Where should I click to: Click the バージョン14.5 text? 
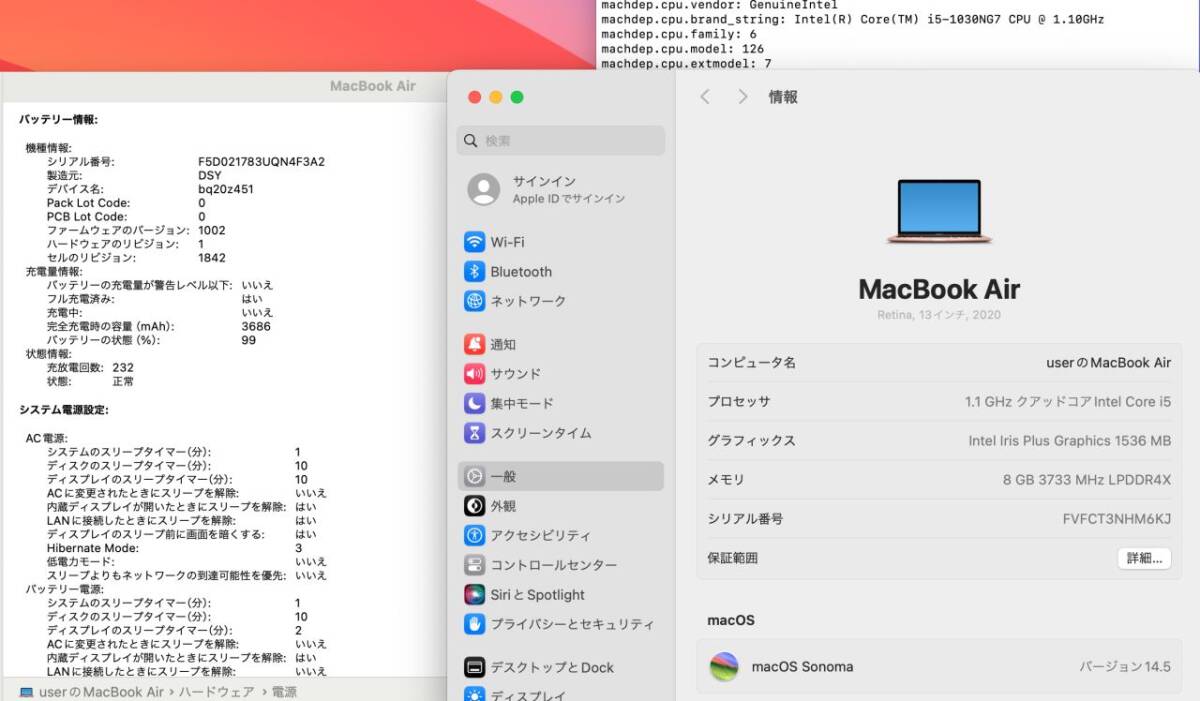click(x=1125, y=667)
